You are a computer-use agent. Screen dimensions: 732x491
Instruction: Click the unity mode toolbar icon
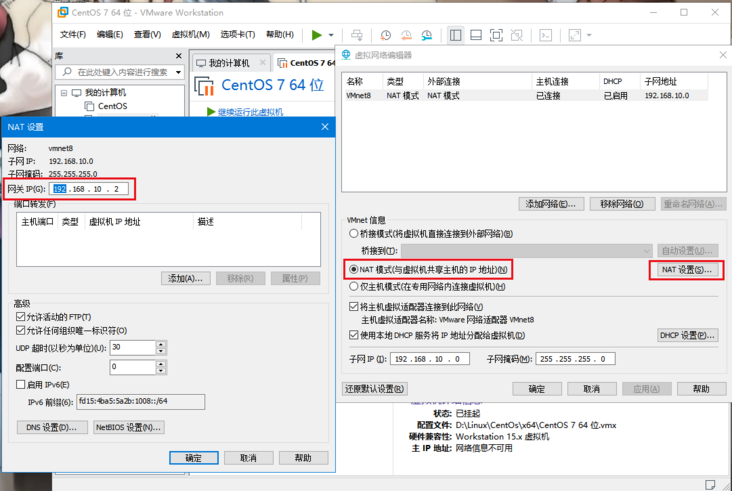tap(517, 35)
